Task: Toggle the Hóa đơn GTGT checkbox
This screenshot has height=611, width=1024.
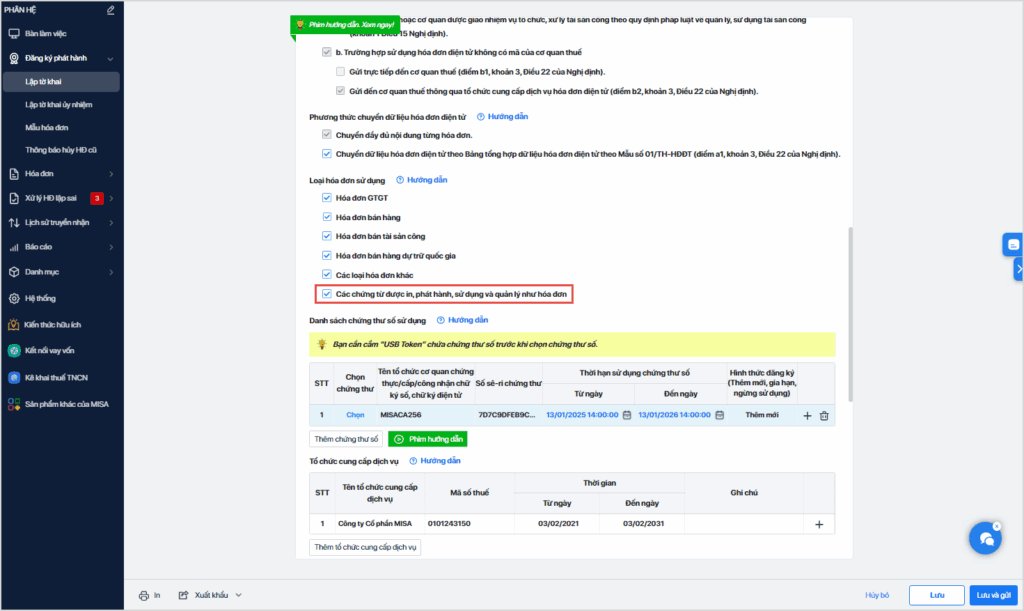Action: (x=327, y=198)
